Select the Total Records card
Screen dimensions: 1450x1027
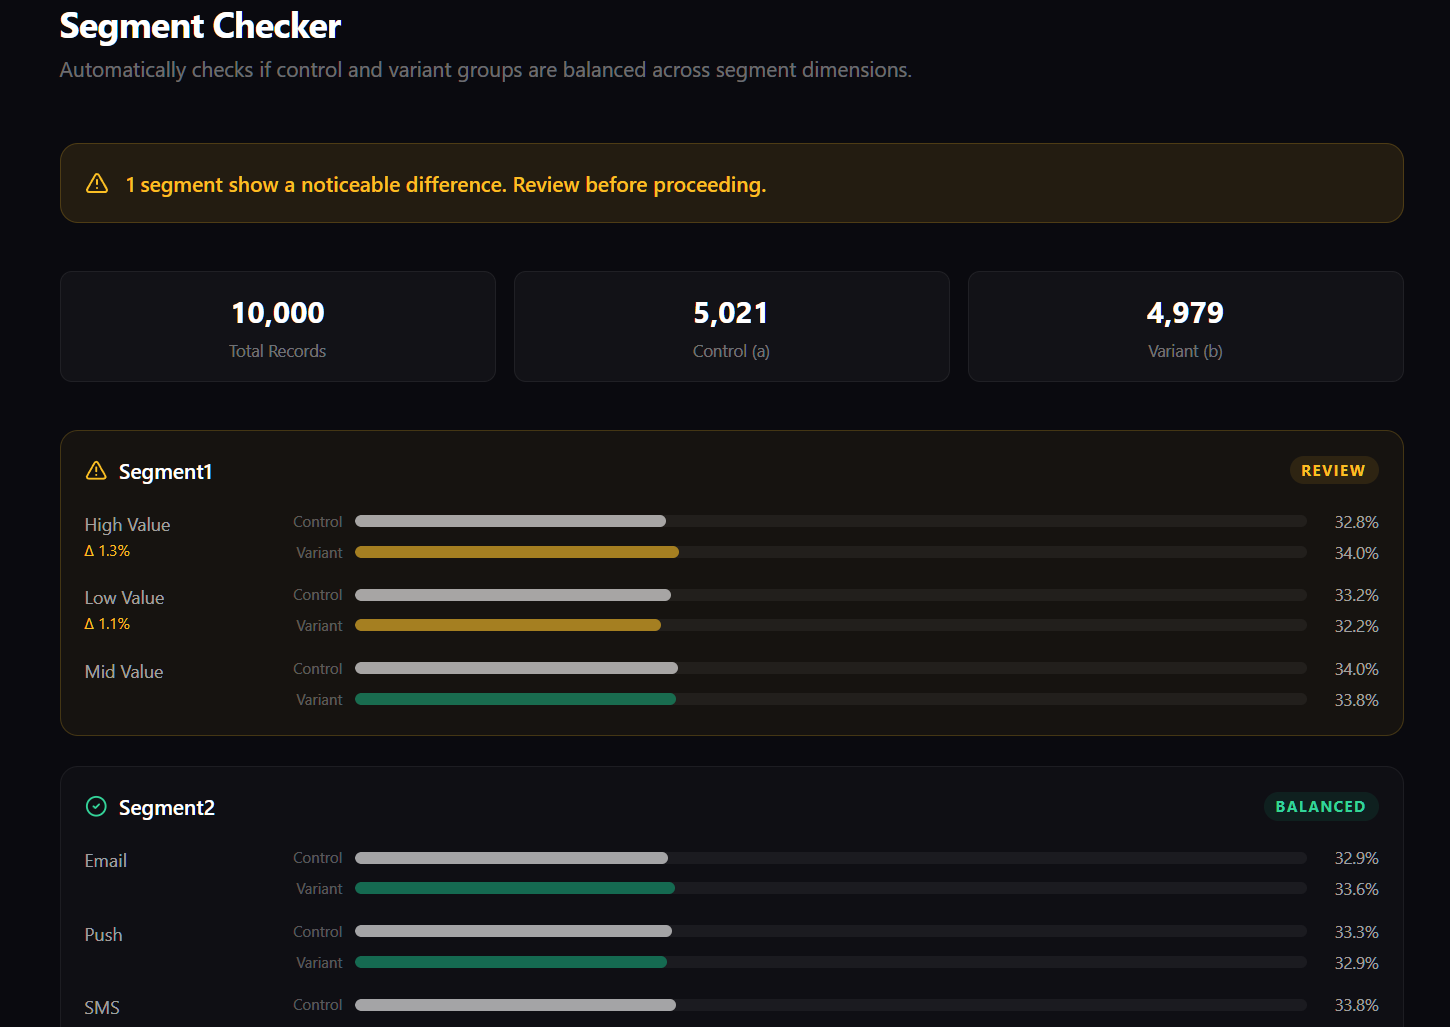278,326
